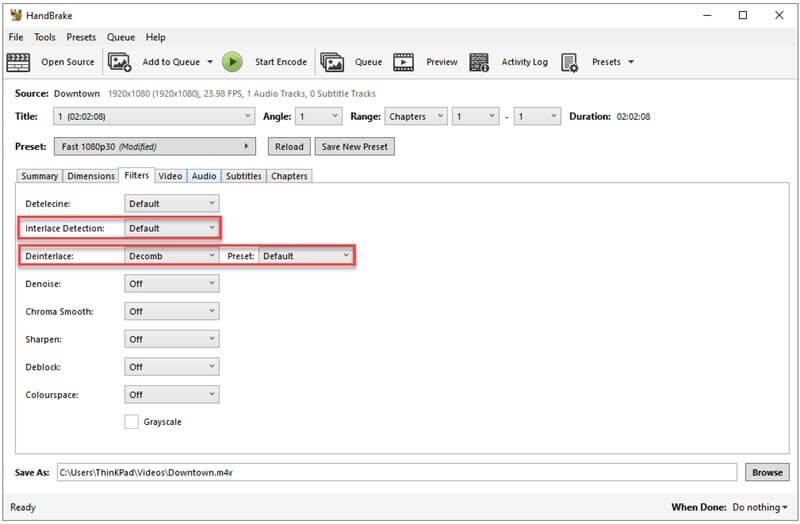Open the Help menu
This screenshot has width=800, height=524.
coord(156,37)
